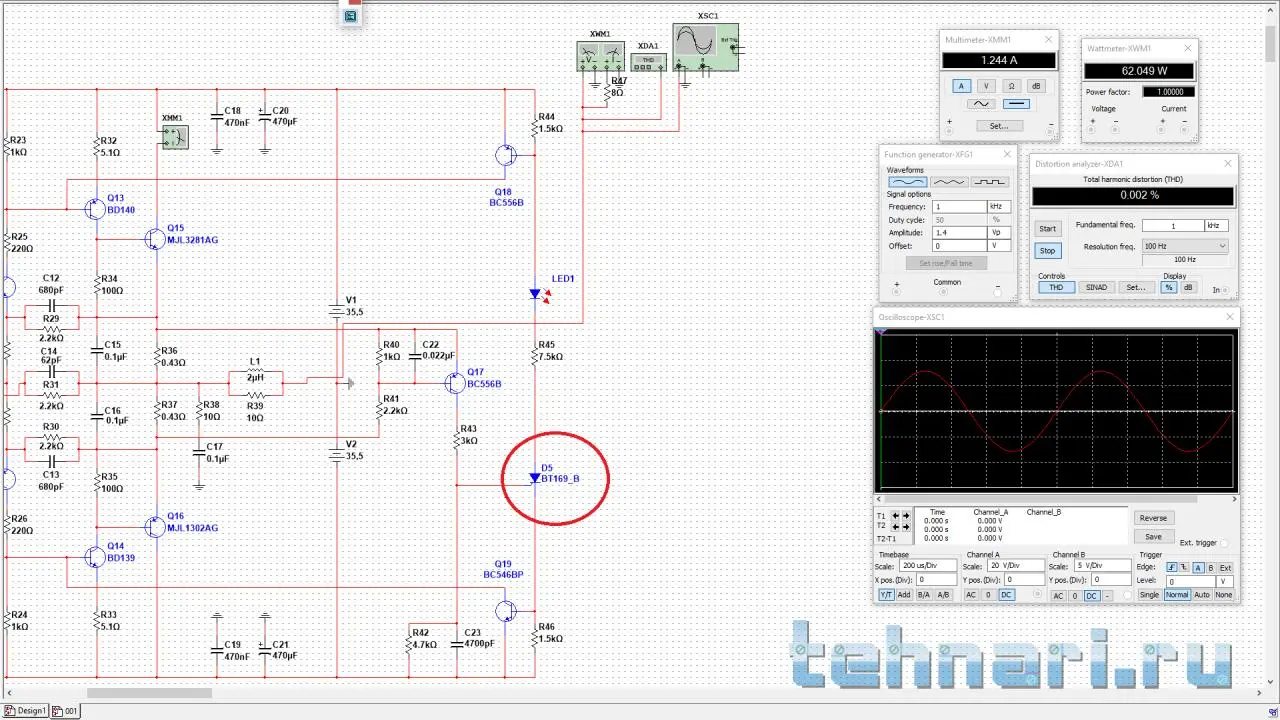Select the XDA1 distortion analyzer instrument
1280x720 pixels.
648,62
